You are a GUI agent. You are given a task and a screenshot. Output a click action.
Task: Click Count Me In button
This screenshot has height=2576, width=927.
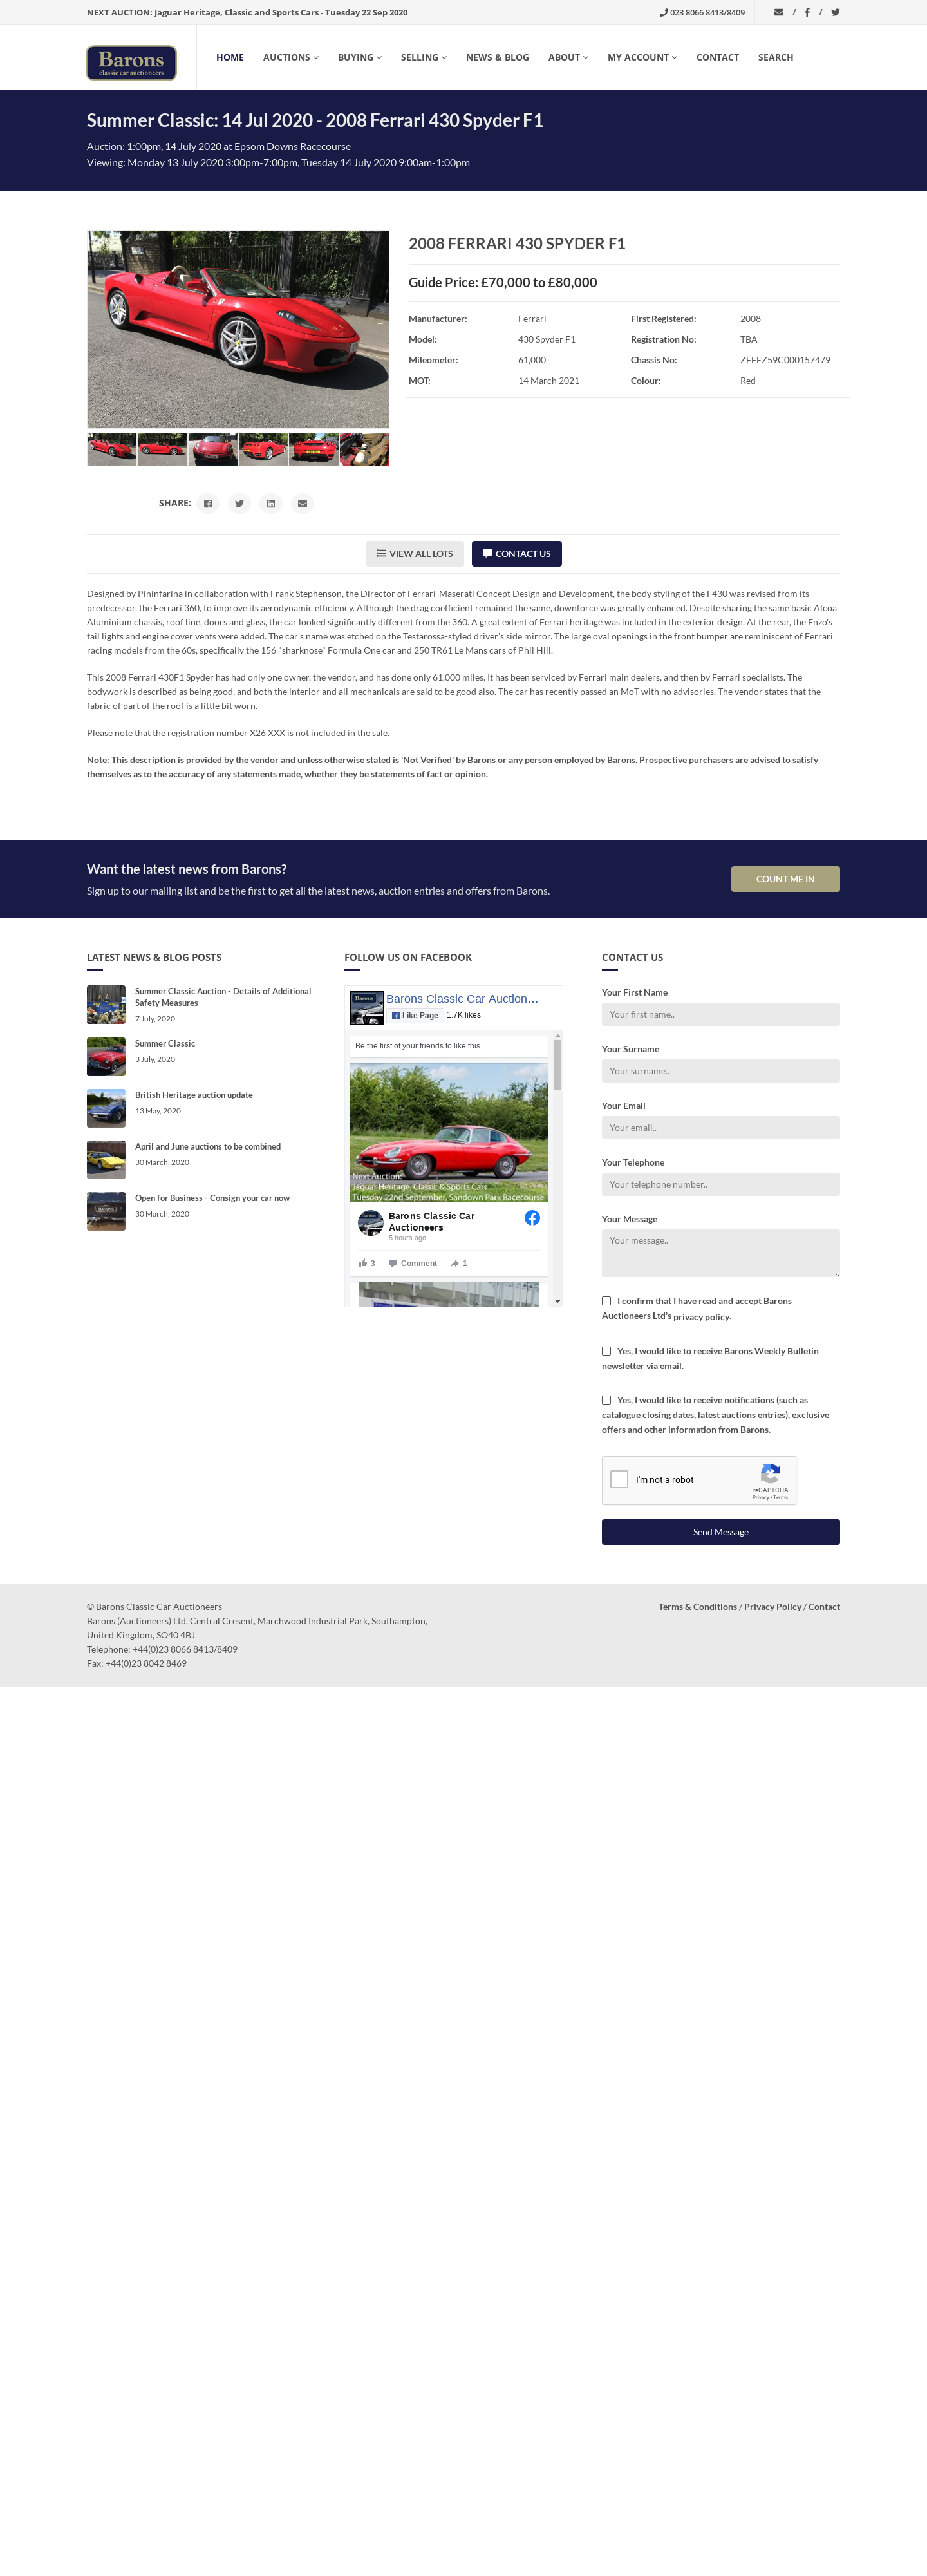[785, 879]
